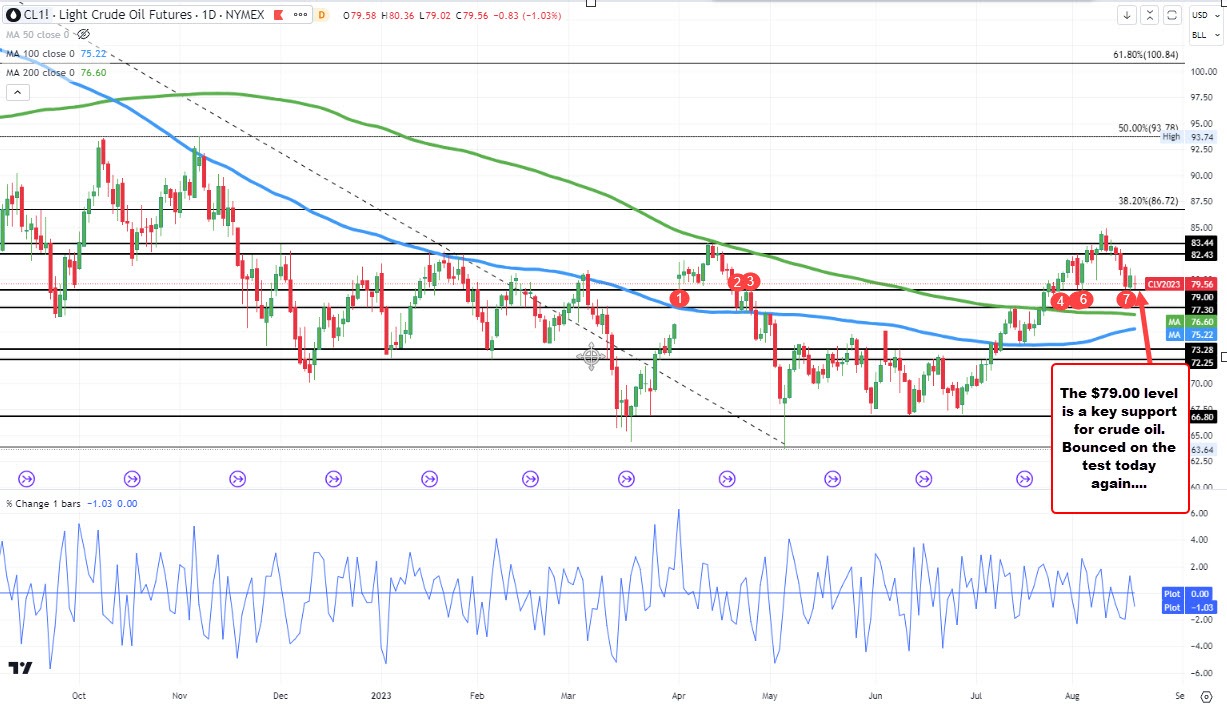
Task: Open the BLL unit dropdown
Action: tap(1203, 35)
